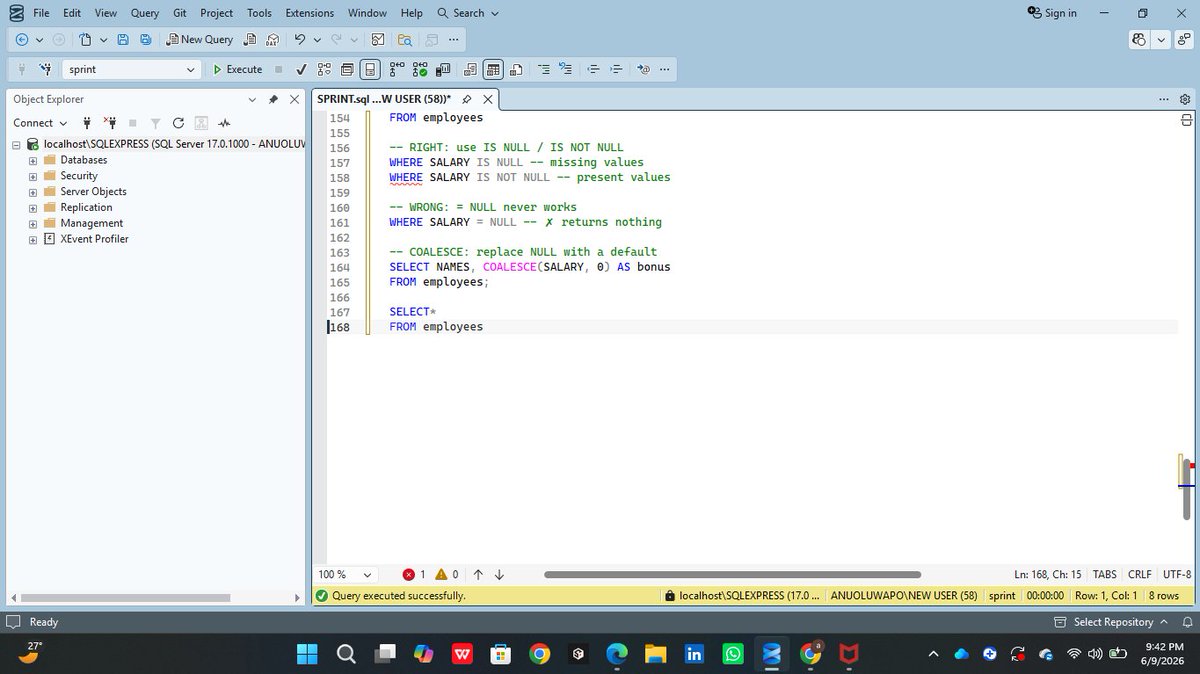Open the Git menu
The image size is (1200, 674).
(x=180, y=13)
